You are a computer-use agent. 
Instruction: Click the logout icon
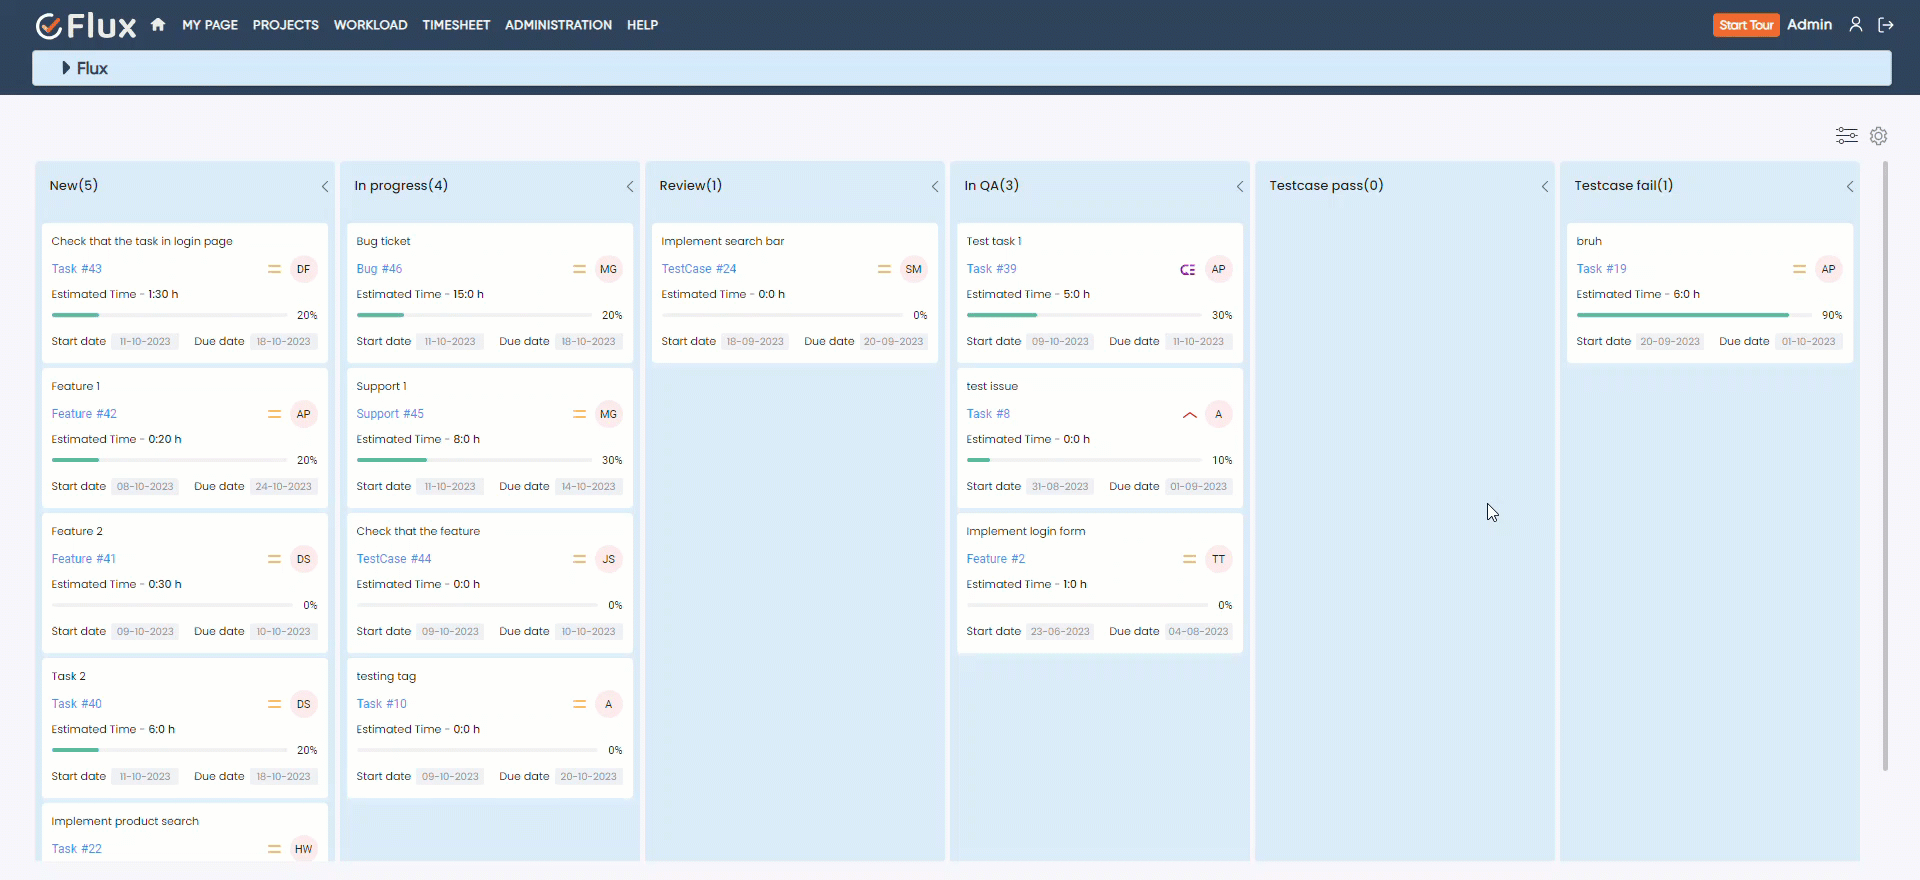tap(1886, 25)
